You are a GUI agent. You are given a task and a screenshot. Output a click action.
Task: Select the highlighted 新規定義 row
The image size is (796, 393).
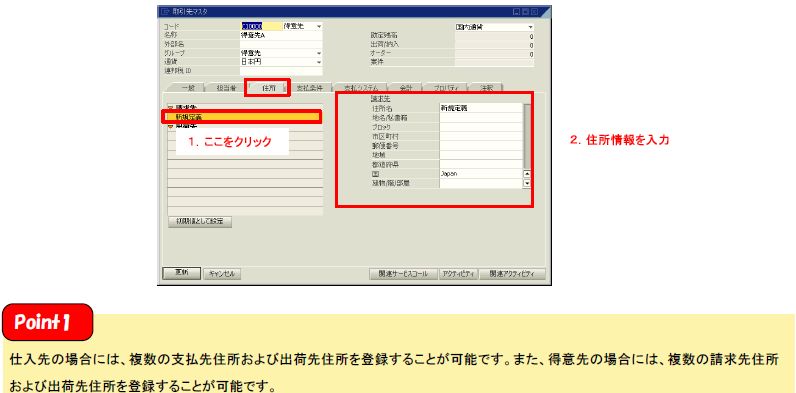coord(242,117)
